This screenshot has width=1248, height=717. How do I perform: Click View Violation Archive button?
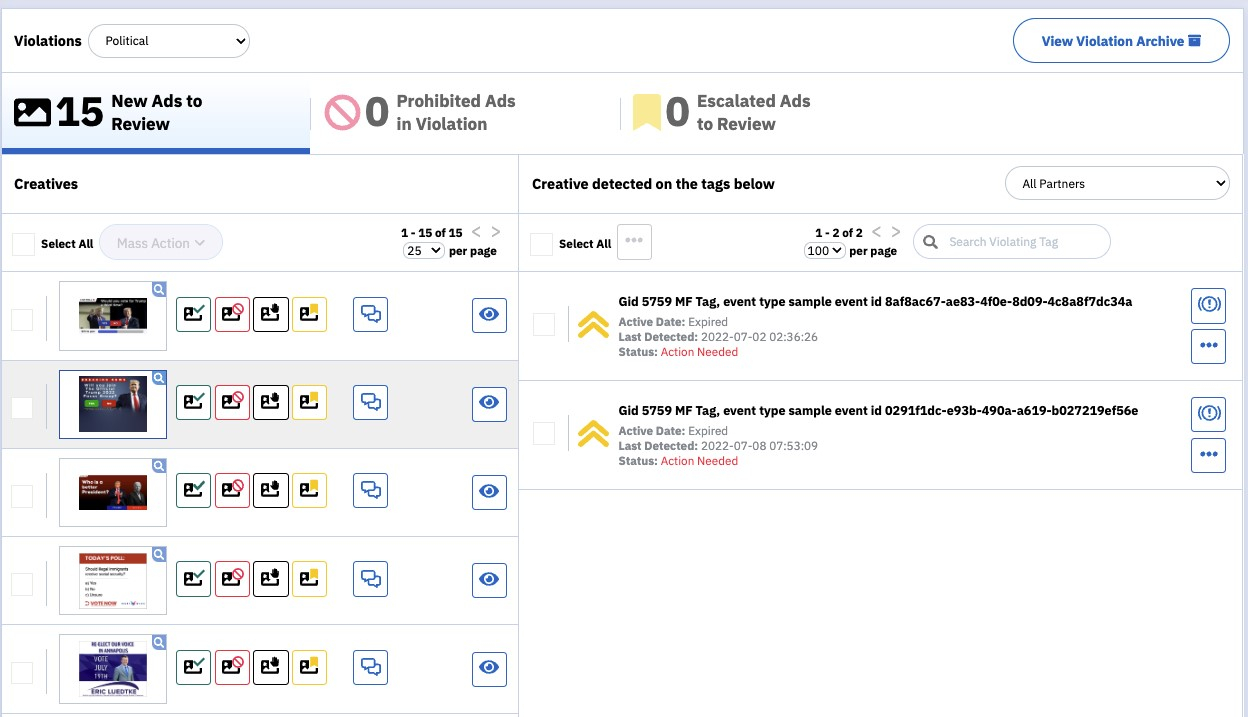(x=1120, y=41)
